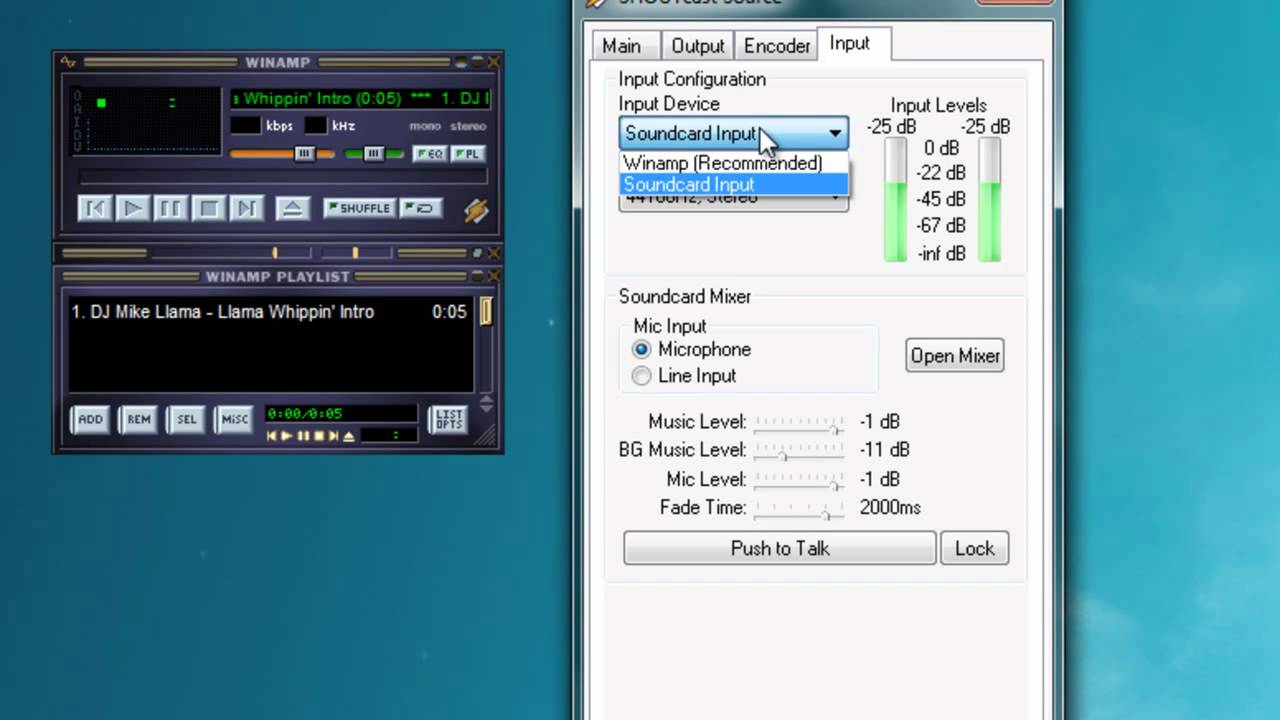This screenshot has height=720, width=1280.
Task: Open Winamp main menu icon in titlebar
Action: coord(68,62)
